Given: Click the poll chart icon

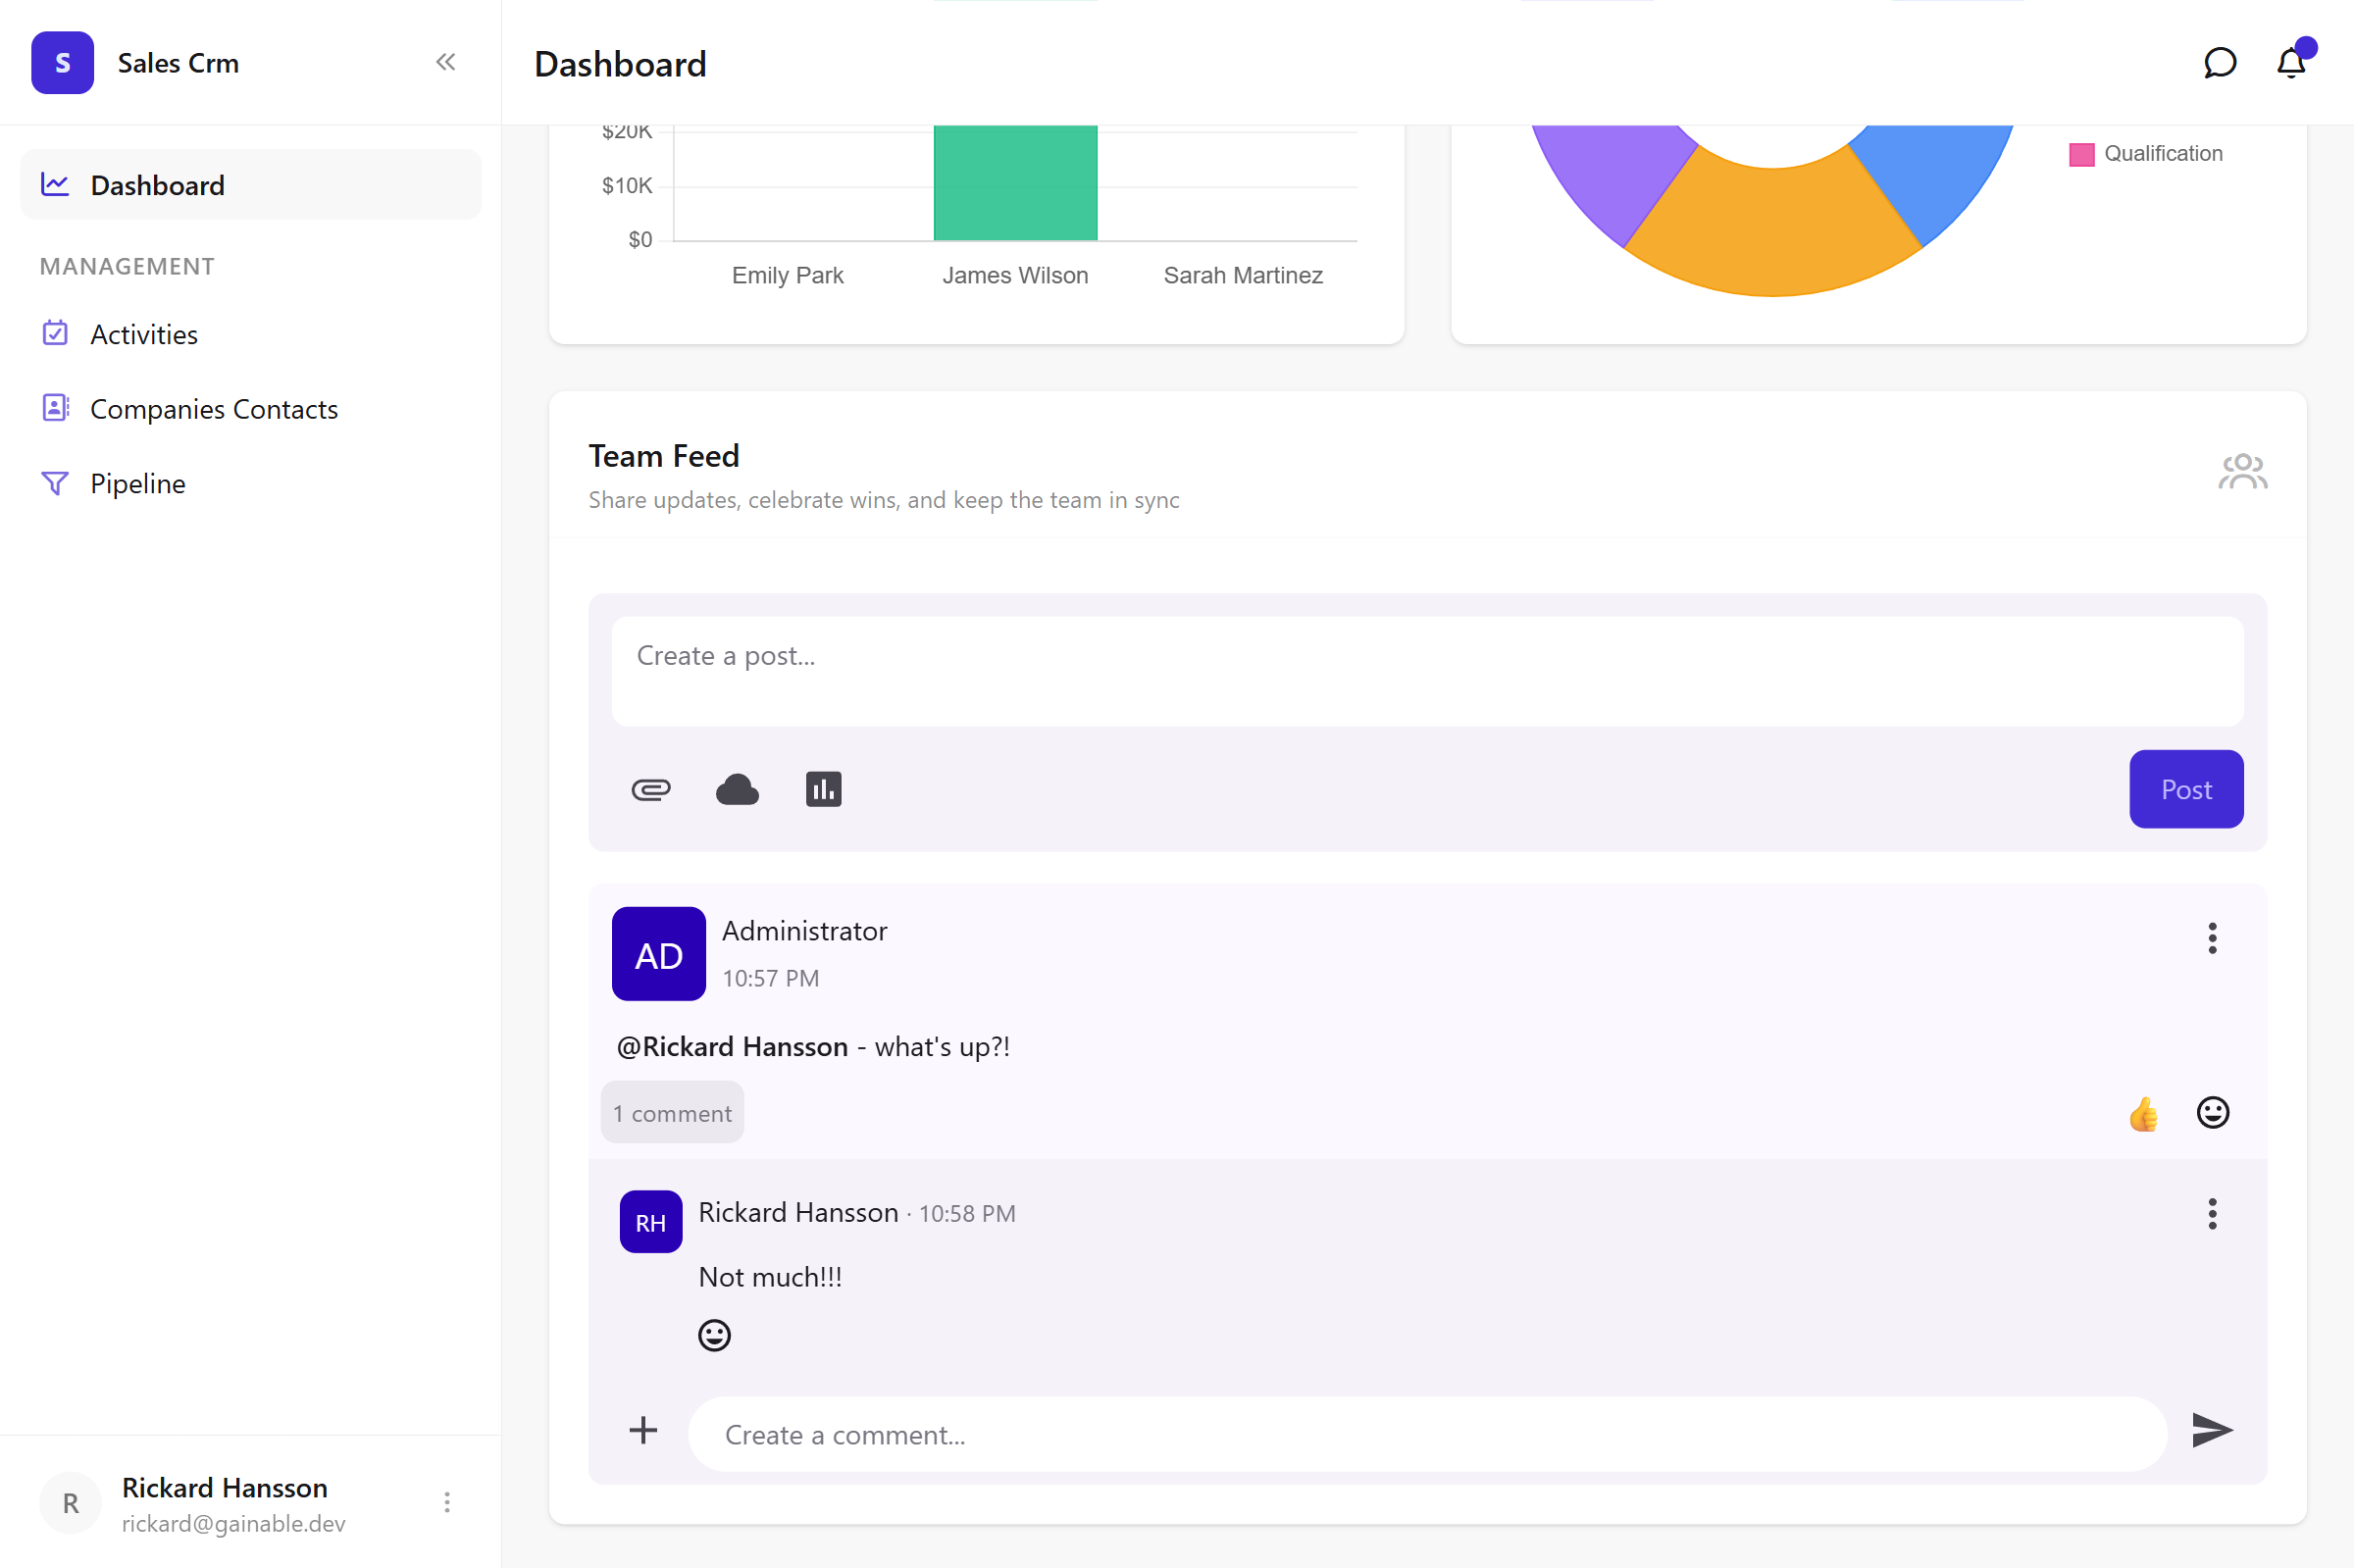Looking at the screenshot, I should [x=823, y=790].
